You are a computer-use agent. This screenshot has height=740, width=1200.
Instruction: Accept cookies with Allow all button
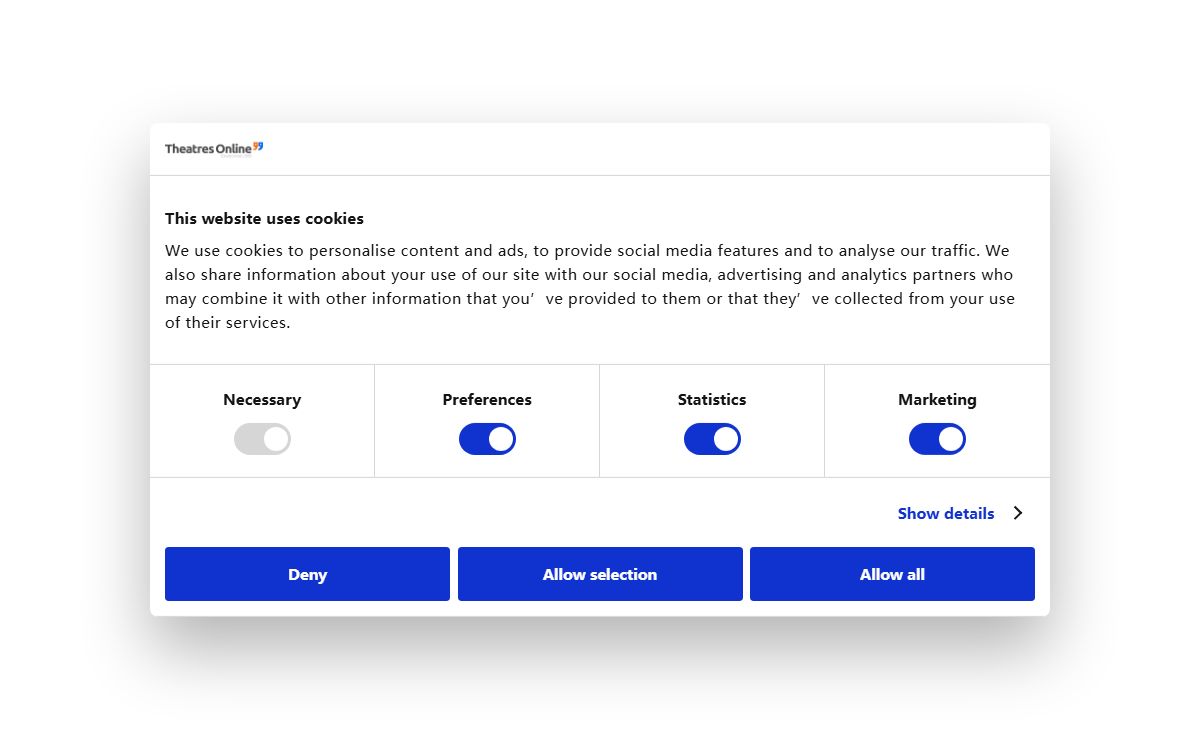[x=892, y=574]
